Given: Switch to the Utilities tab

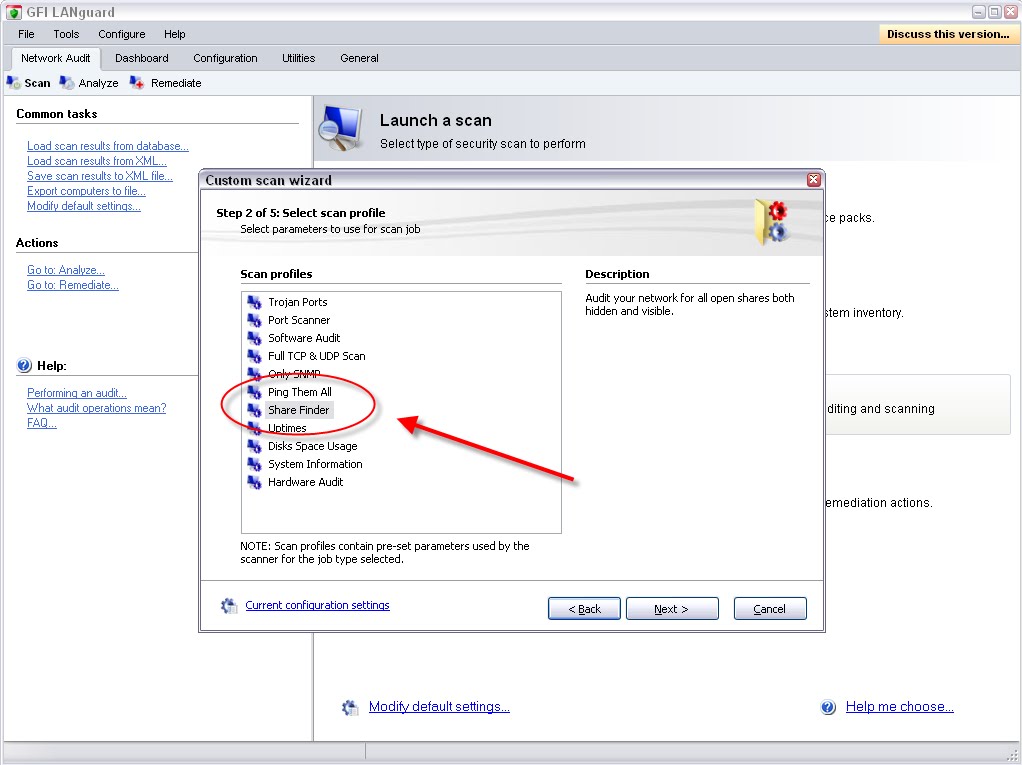Looking at the screenshot, I should pos(299,58).
